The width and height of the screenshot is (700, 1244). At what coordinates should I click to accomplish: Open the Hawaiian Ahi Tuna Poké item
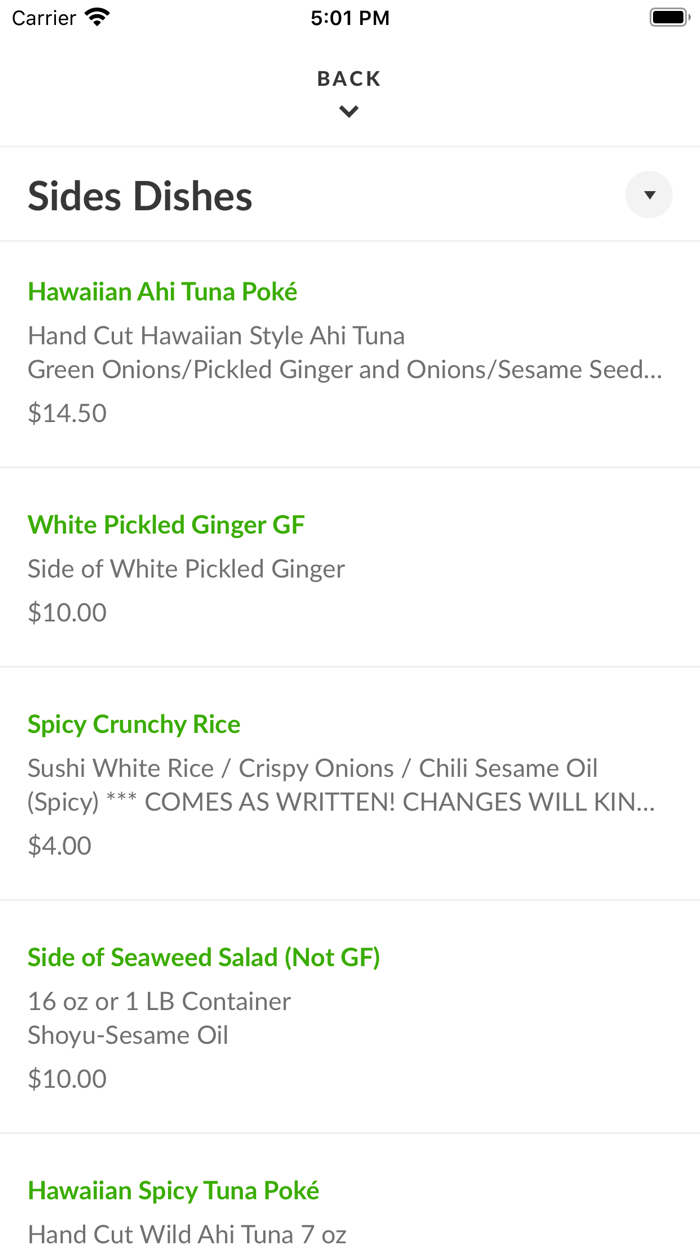[x=162, y=291]
